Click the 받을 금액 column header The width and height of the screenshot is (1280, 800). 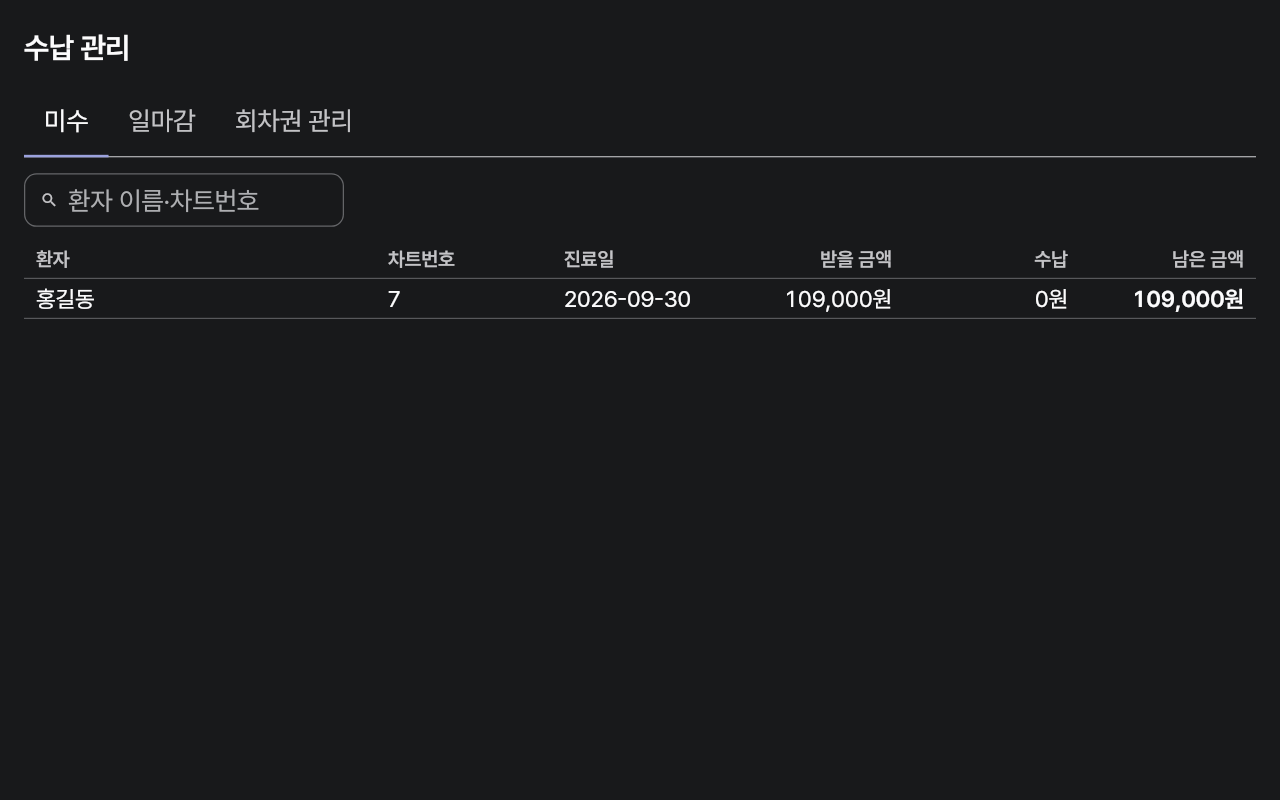pos(856,259)
